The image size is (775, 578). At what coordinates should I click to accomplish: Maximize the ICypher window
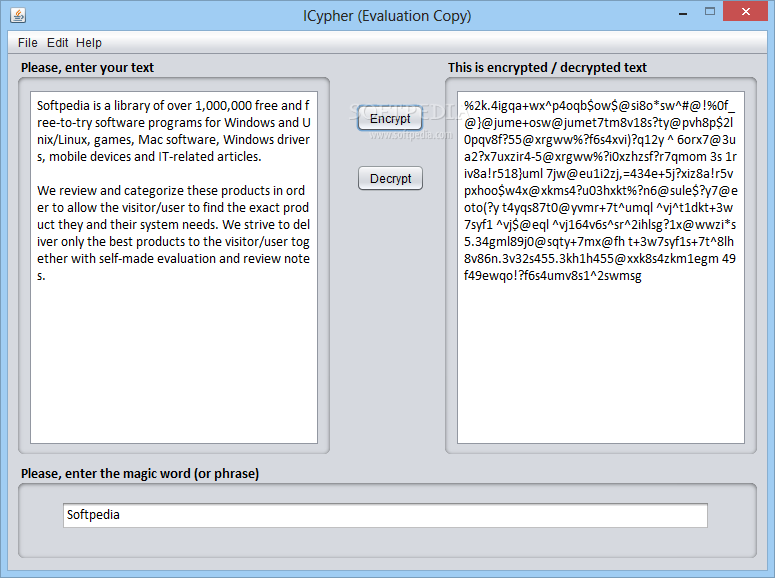pyautogui.click(x=710, y=12)
